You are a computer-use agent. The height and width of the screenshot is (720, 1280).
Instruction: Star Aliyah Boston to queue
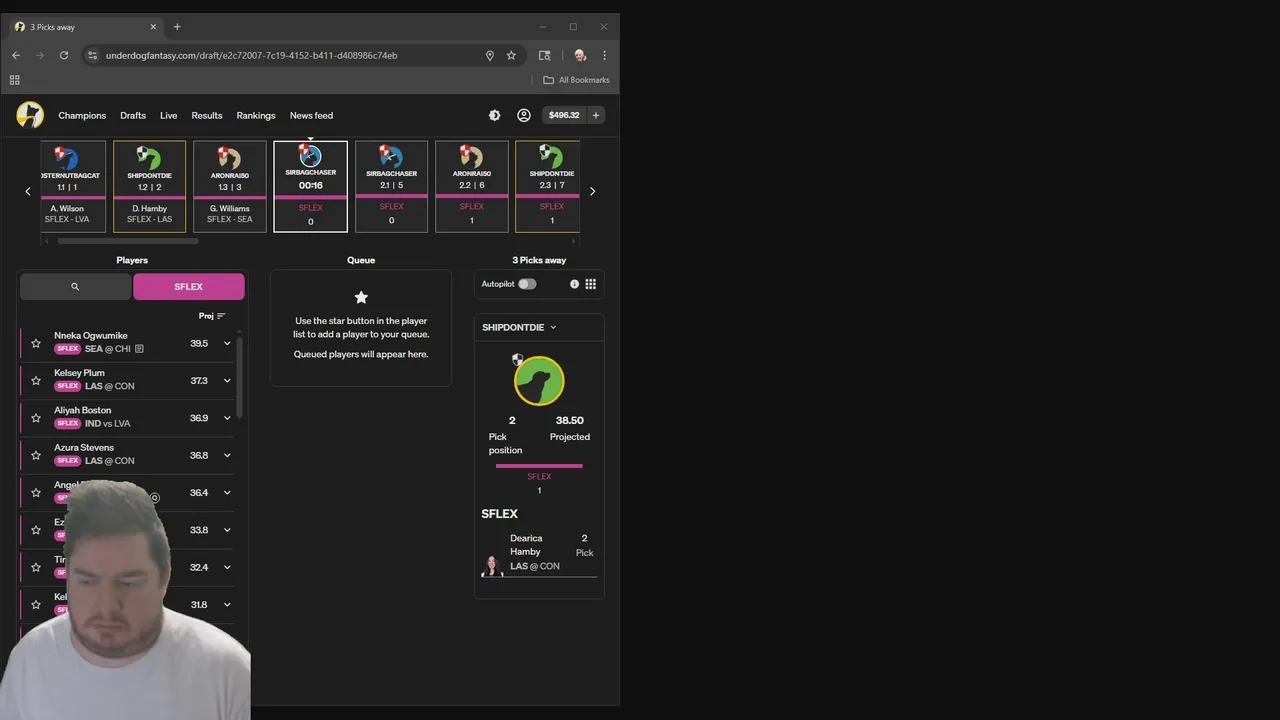click(x=36, y=418)
